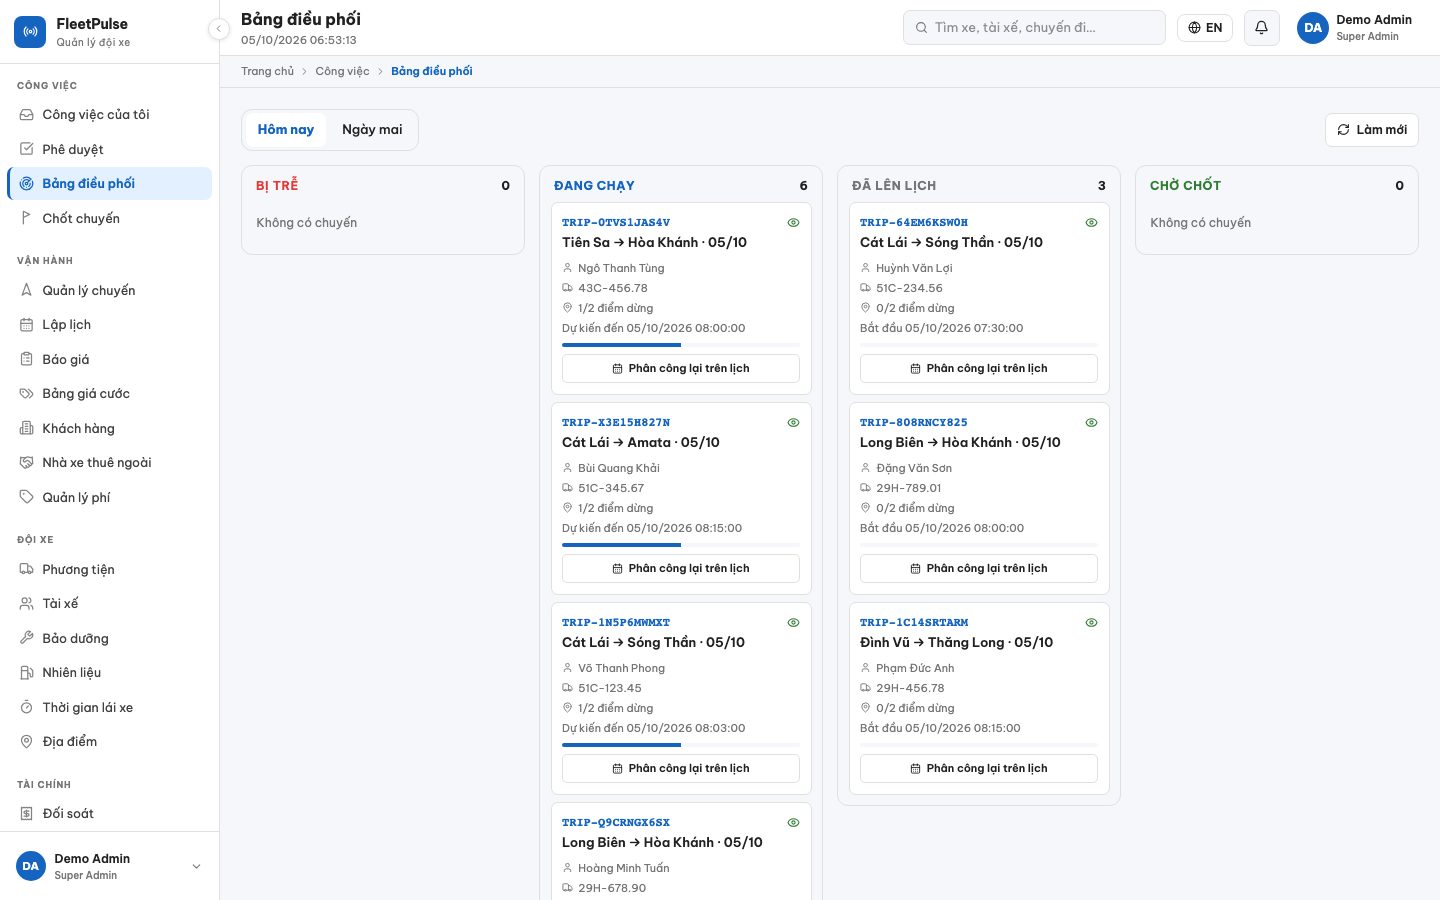Click the Bảo dưỡng wrench icon
Screen dimensions: 1440x900
27,638
